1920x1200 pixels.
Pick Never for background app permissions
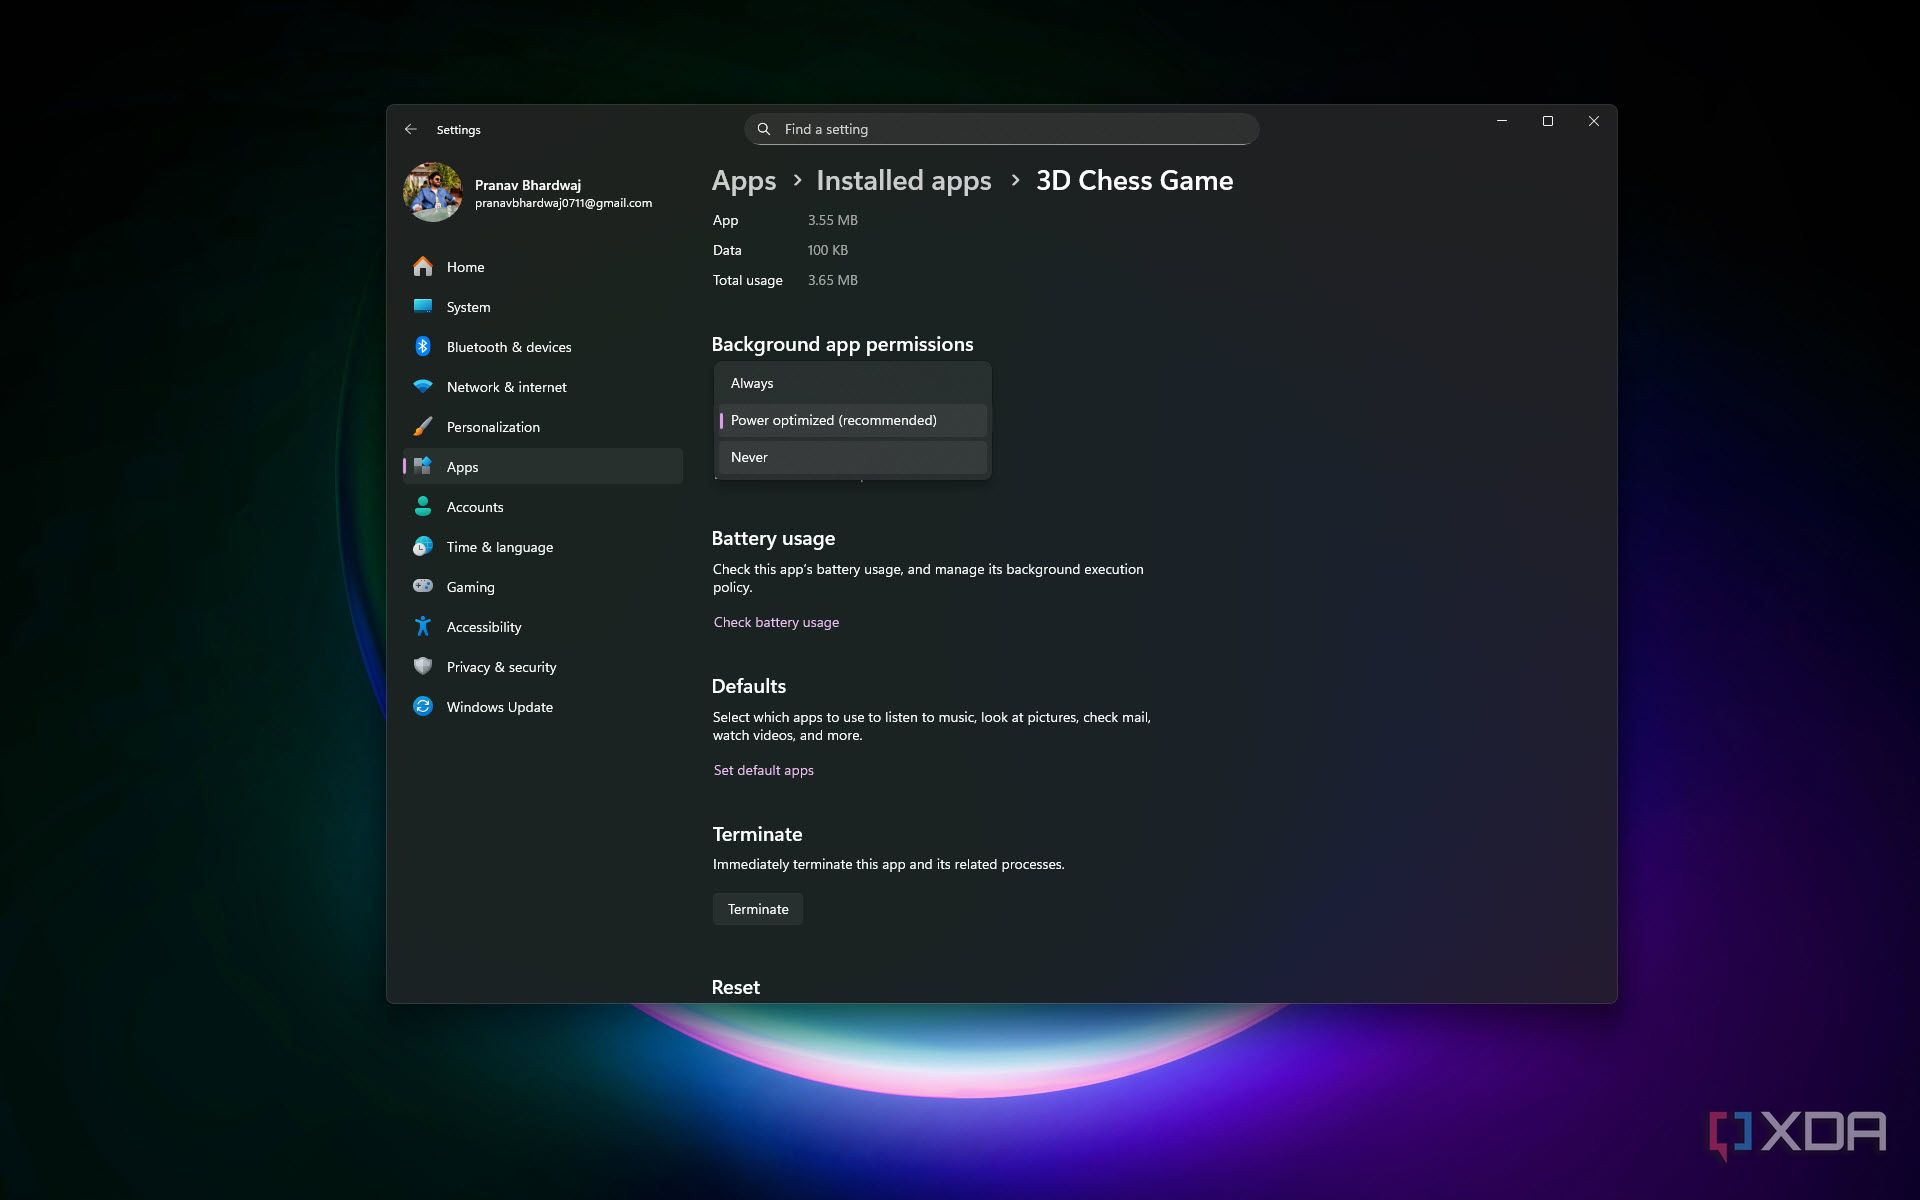coord(852,457)
